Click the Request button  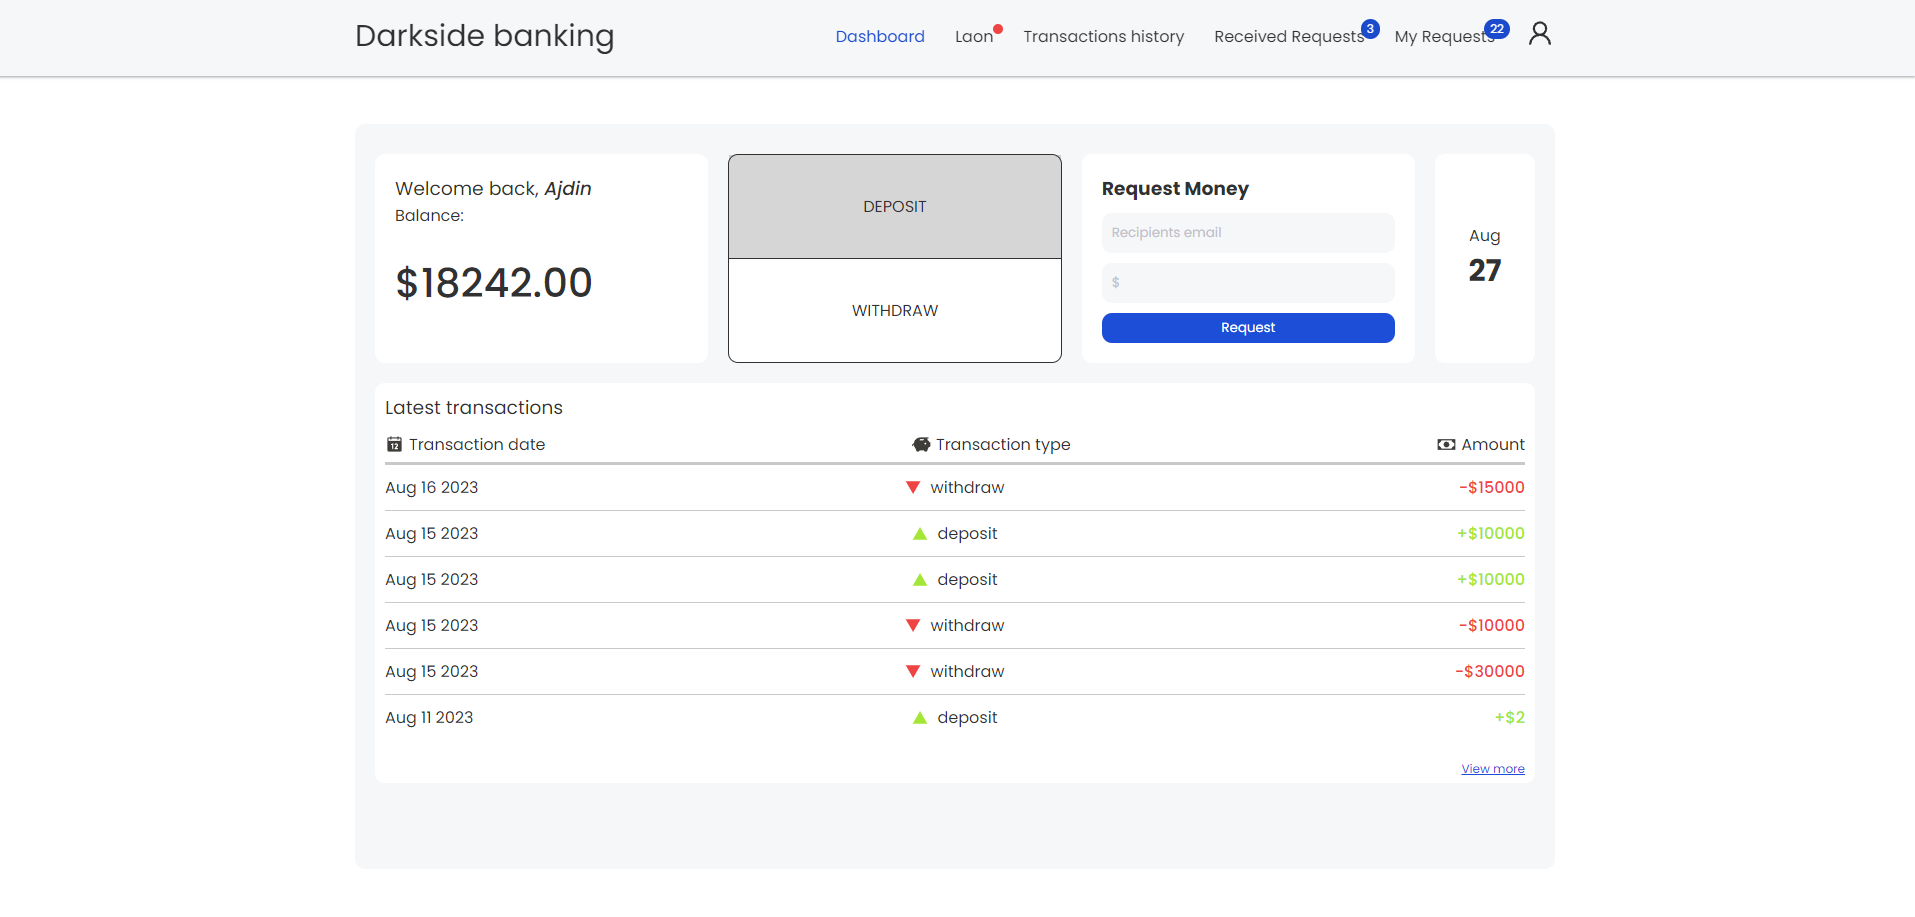(x=1247, y=327)
